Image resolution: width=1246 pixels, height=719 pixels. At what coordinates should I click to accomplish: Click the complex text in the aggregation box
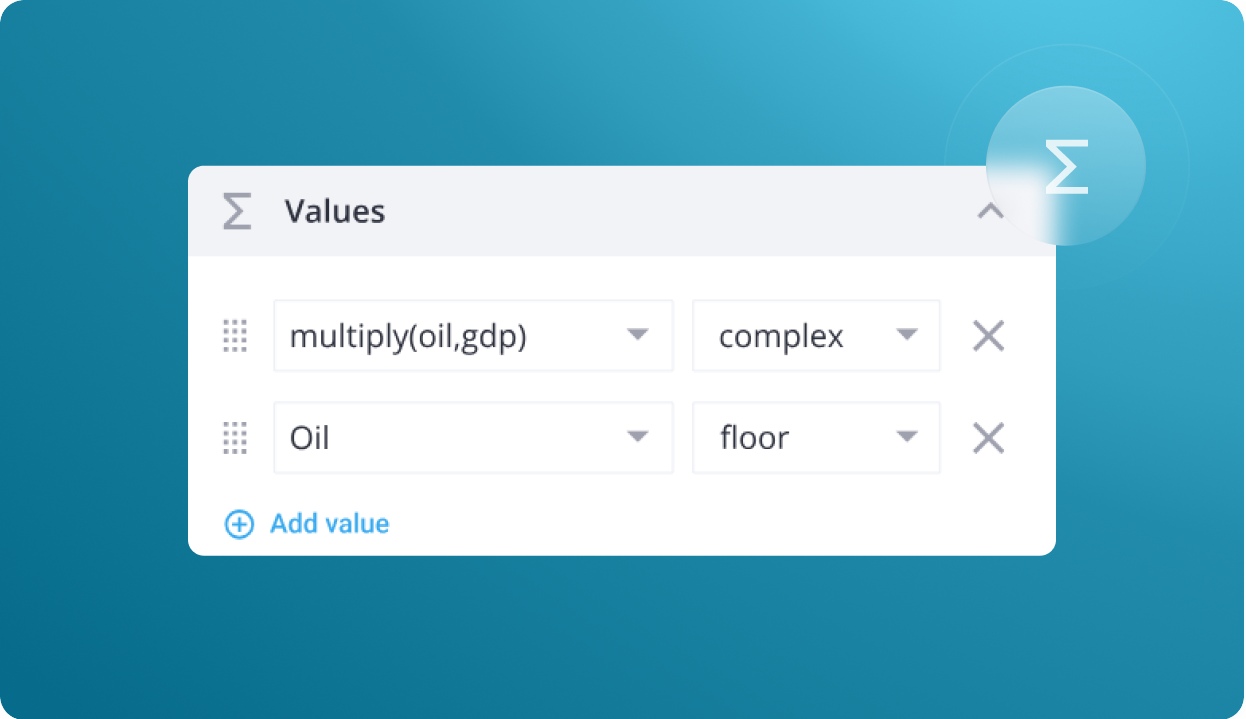pos(781,338)
